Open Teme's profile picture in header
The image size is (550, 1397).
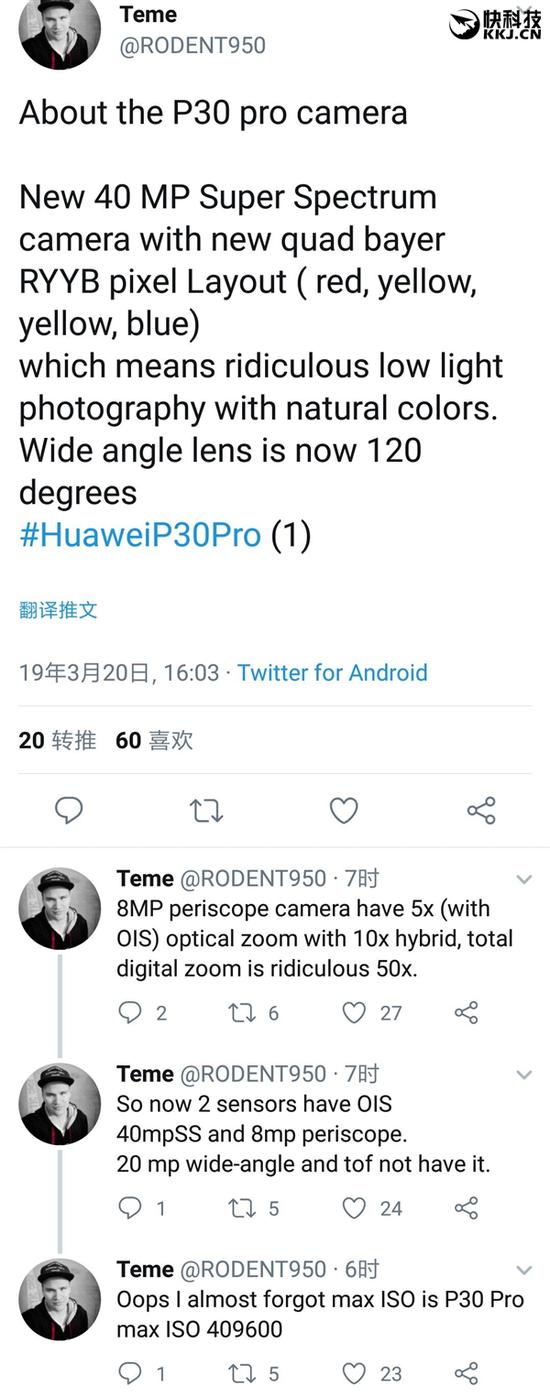pyautogui.click(x=60, y=30)
